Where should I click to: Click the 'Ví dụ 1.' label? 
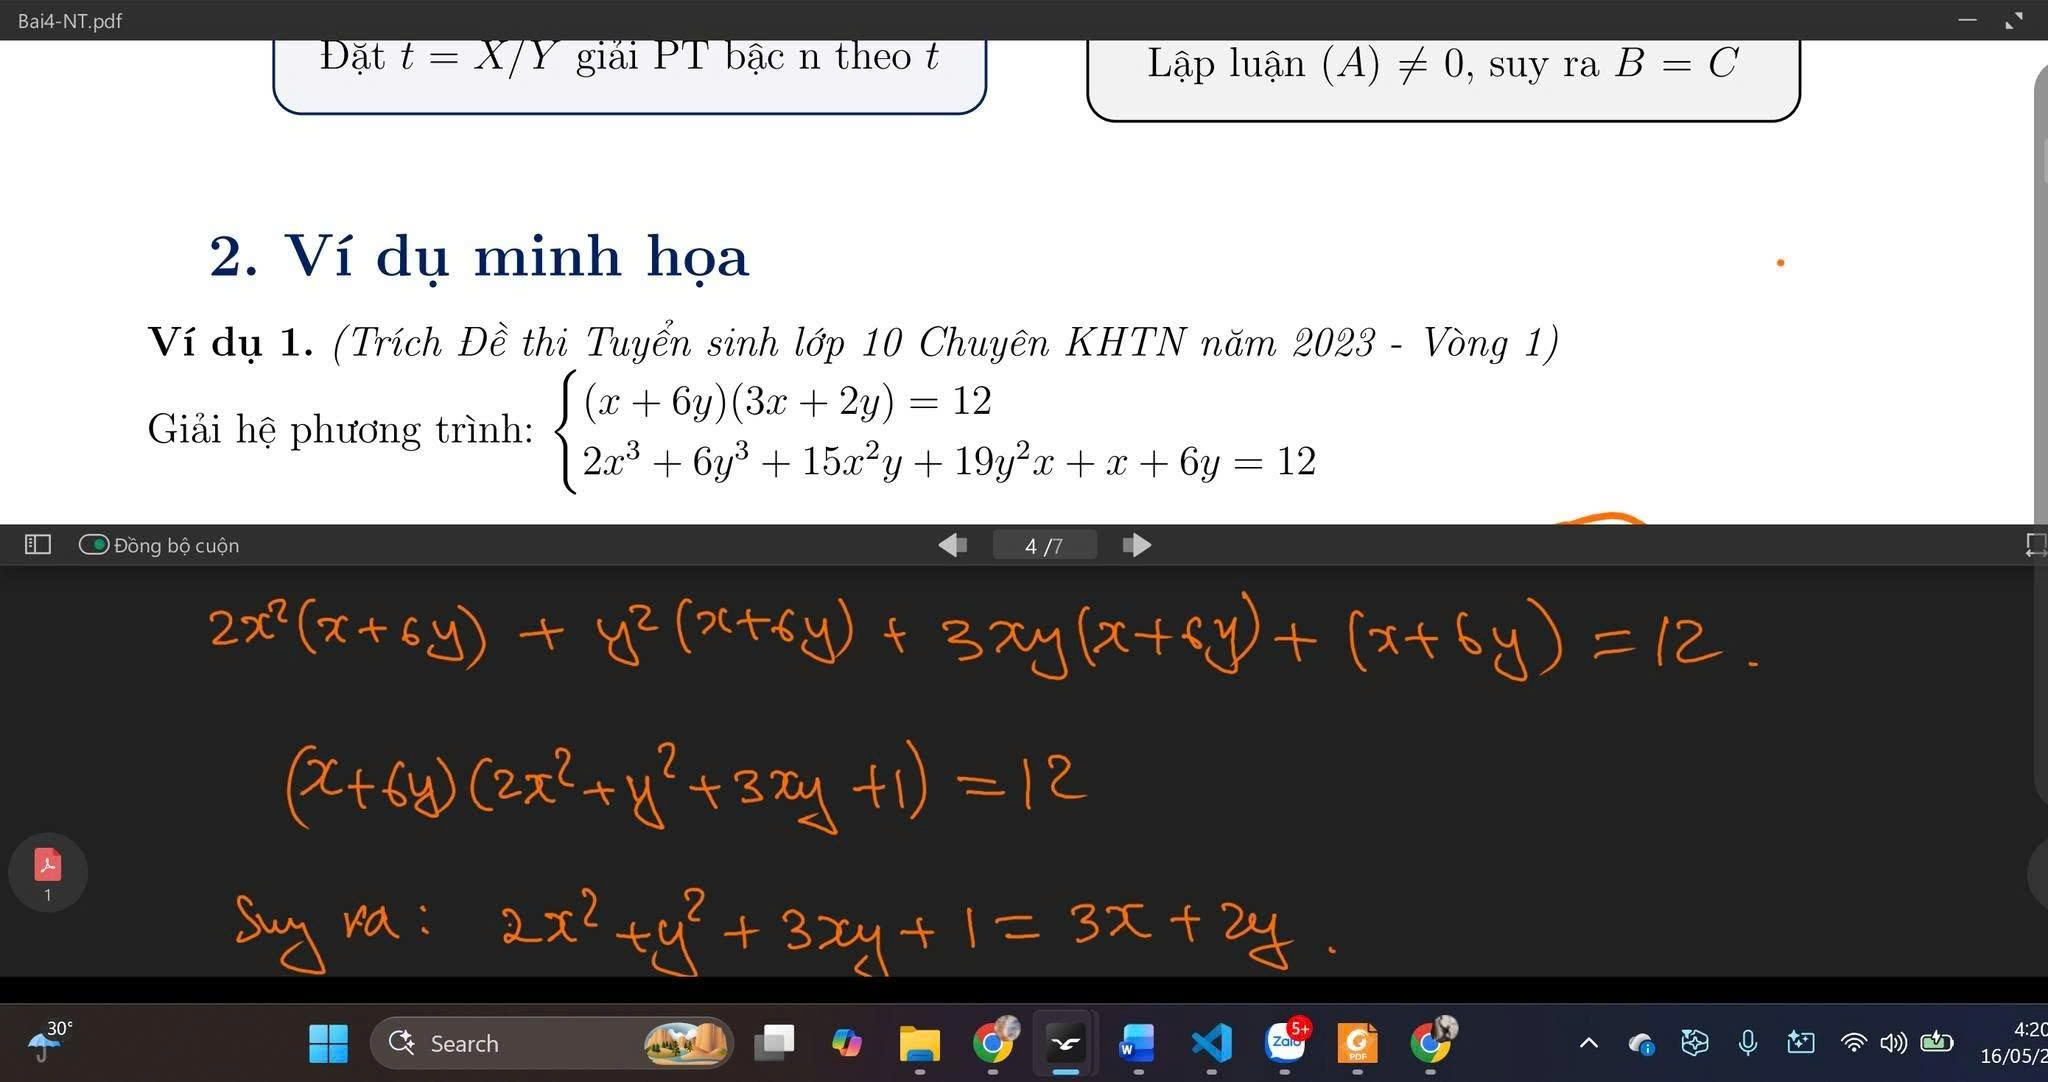click(x=230, y=343)
